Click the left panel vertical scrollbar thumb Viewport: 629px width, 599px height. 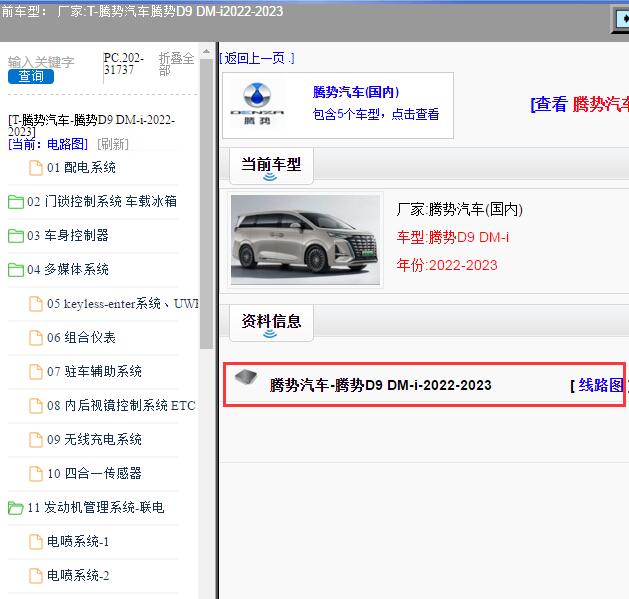coord(207,205)
